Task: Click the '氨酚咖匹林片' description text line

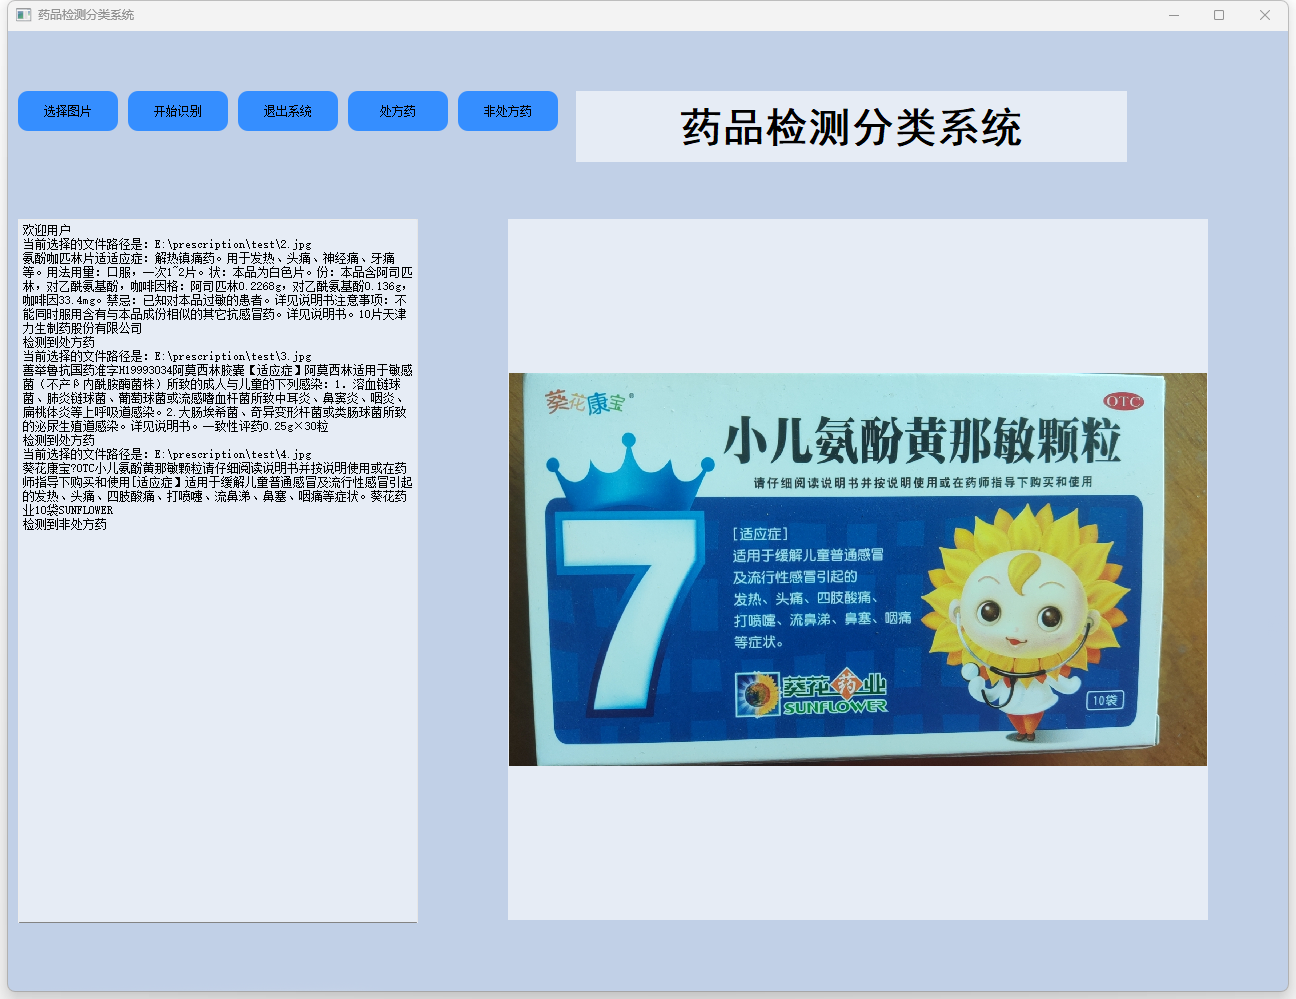Action: point(209,258)
